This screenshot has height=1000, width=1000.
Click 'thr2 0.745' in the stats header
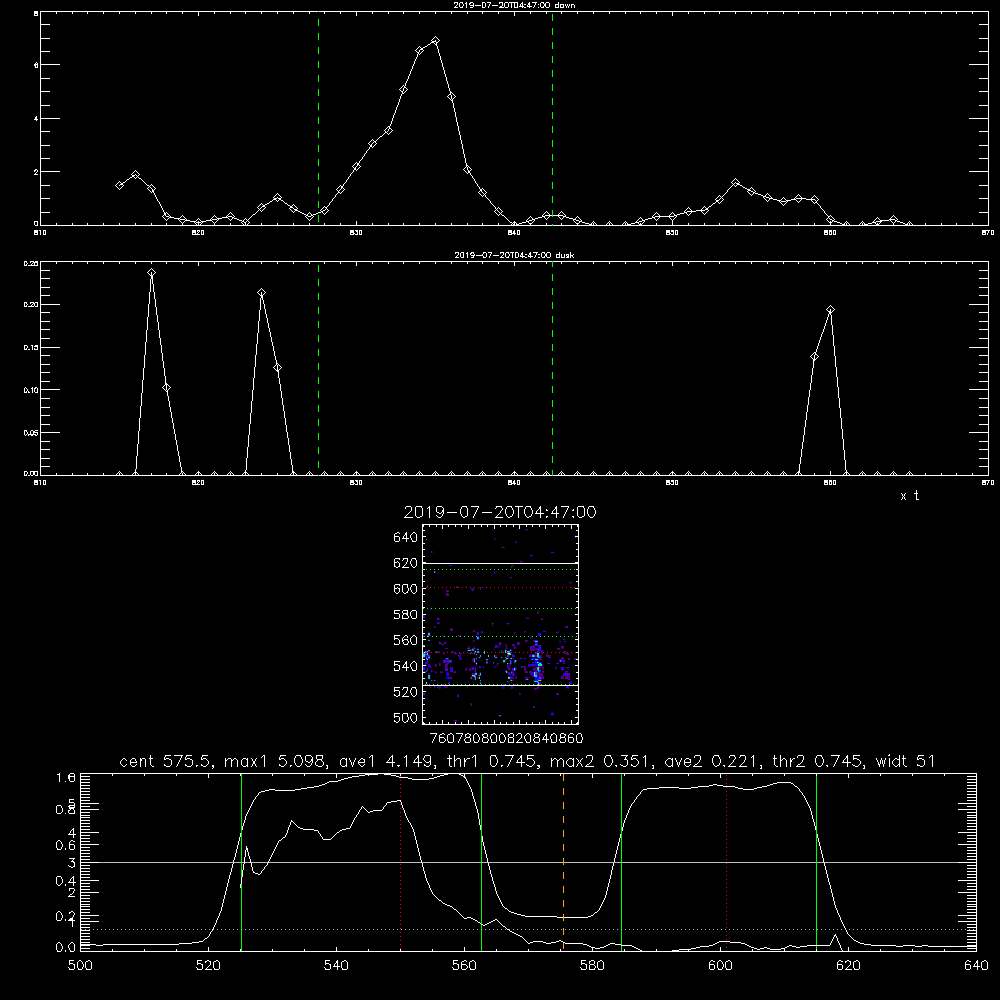[818, 761]
